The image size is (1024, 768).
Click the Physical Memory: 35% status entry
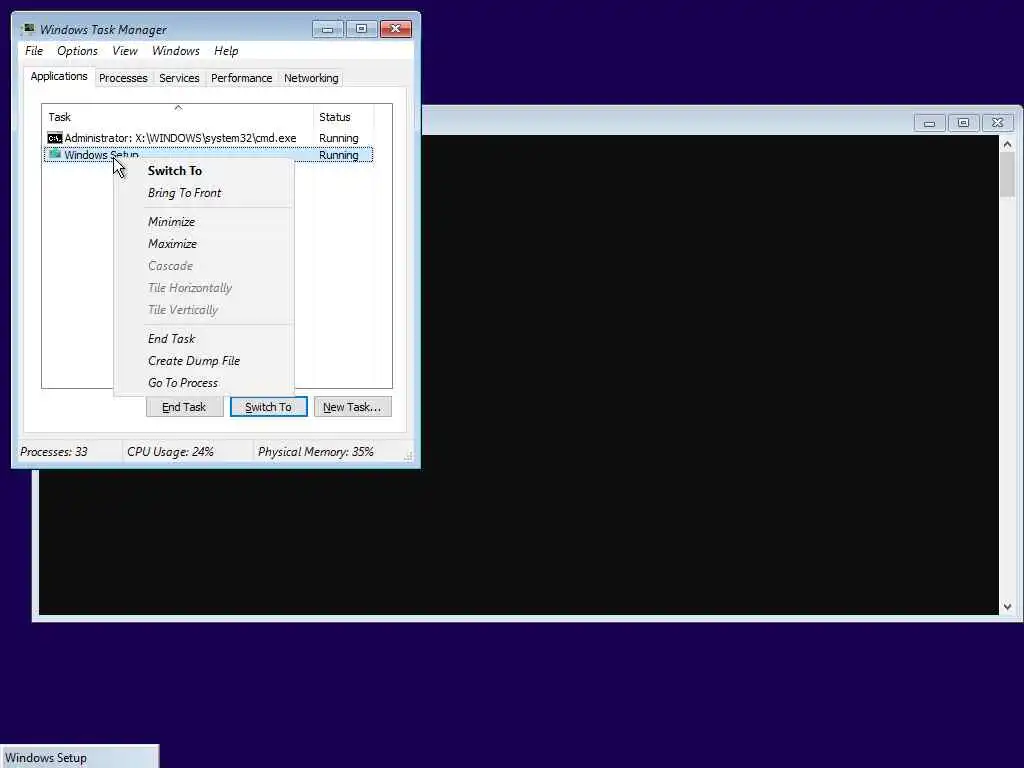315,452
